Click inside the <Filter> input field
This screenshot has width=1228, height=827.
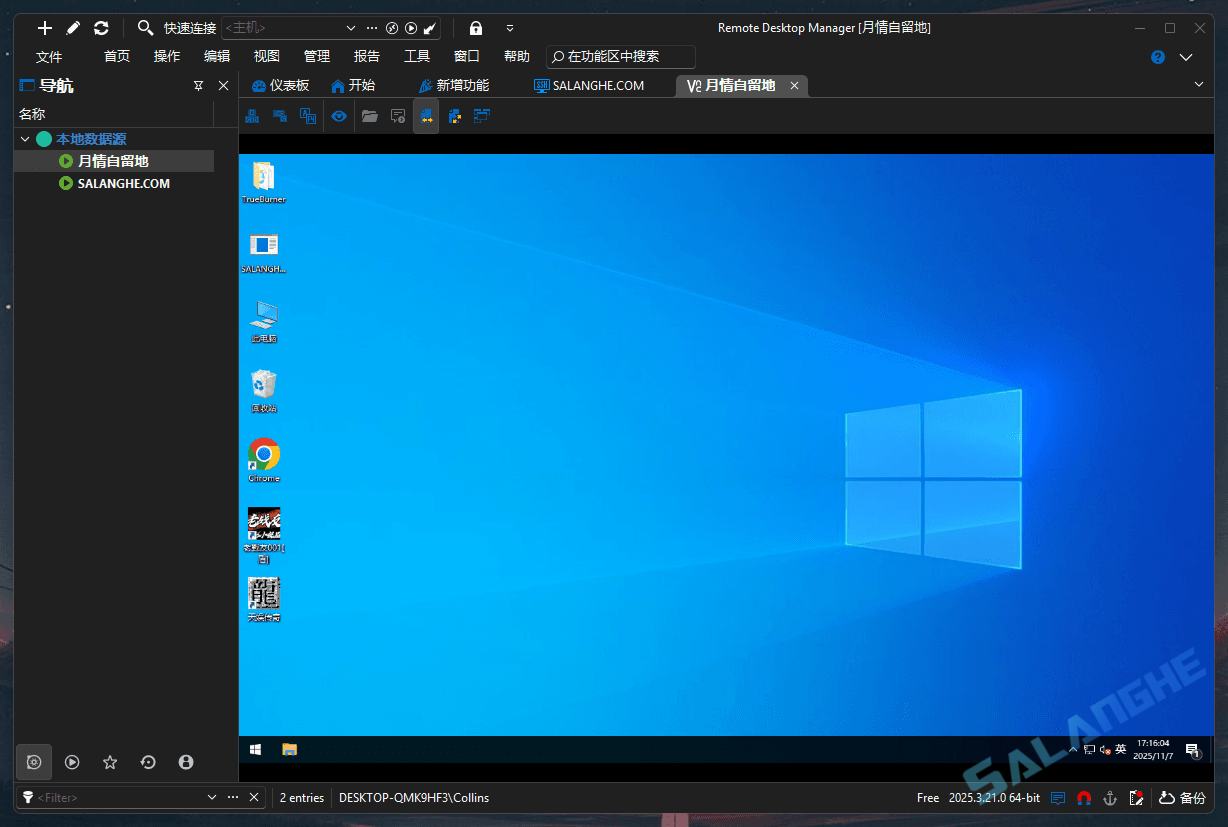pyautogui.click(x=110, y=797)
